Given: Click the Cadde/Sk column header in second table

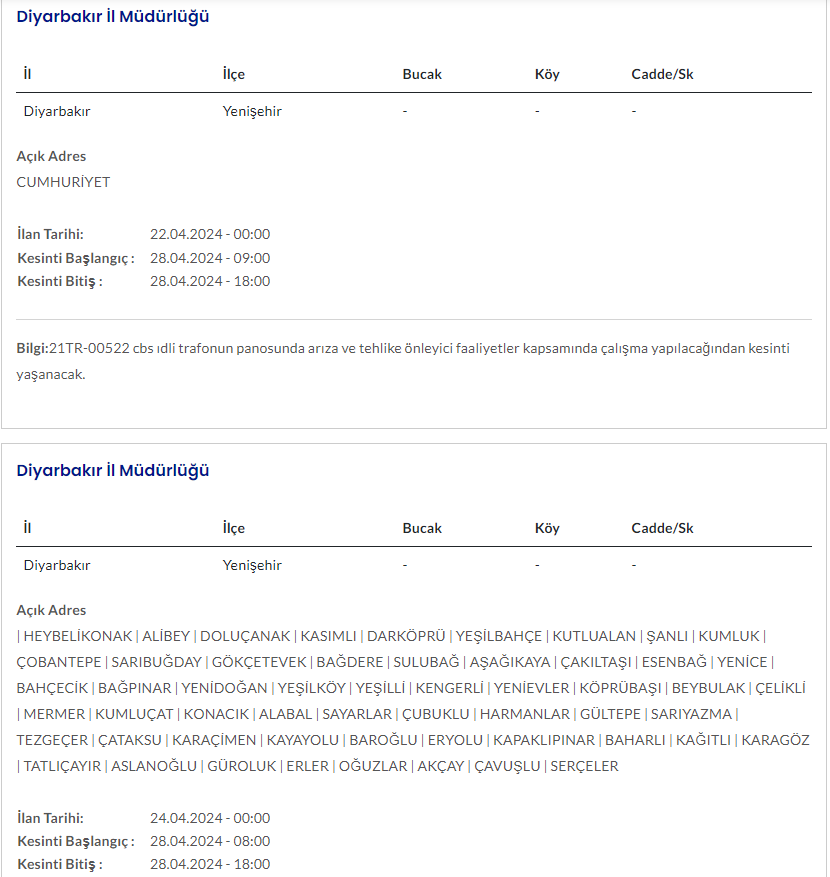Looking at the screenshot, I should [x=662, y=528].
